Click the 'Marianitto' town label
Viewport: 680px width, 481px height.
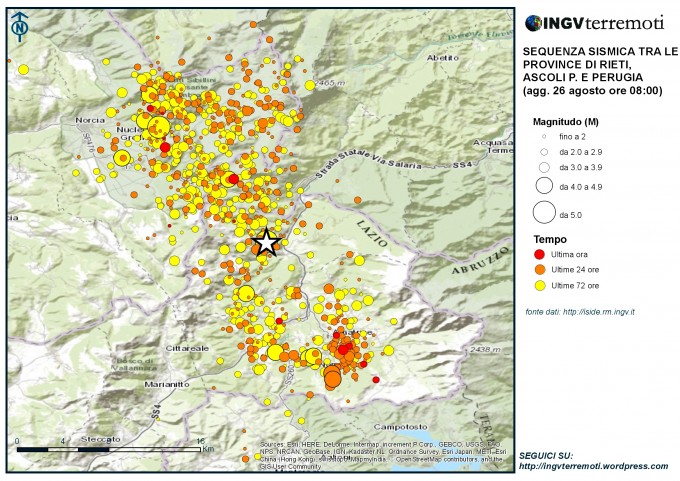pos(137,381)
